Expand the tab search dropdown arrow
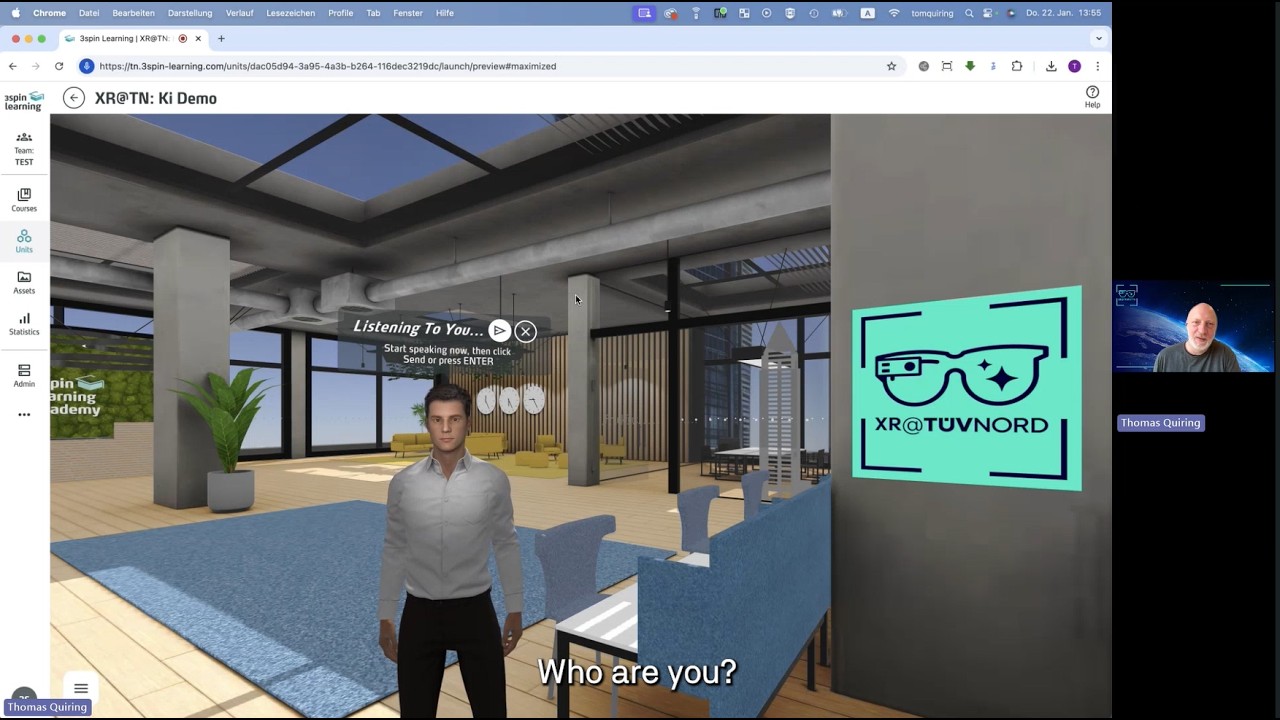The image size is (1280, 720). tap(1098, 39)
